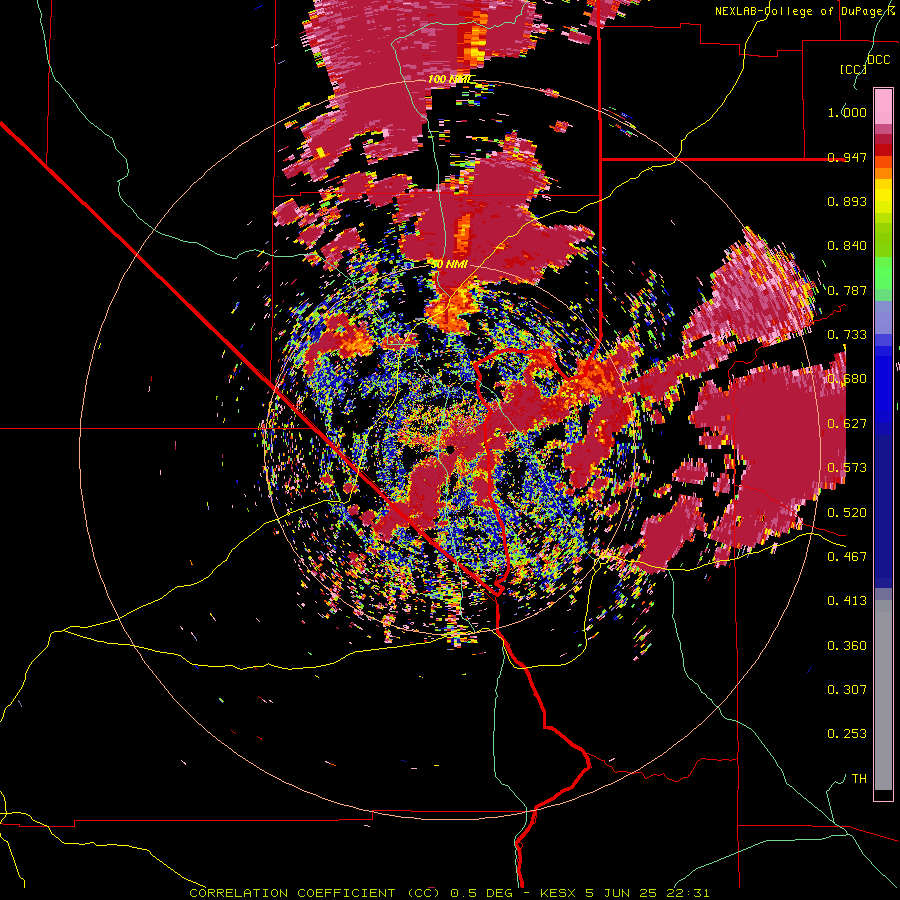Click the CORRELATION COEFFICIENT (CC) caption text

click(x=315, y=893)
